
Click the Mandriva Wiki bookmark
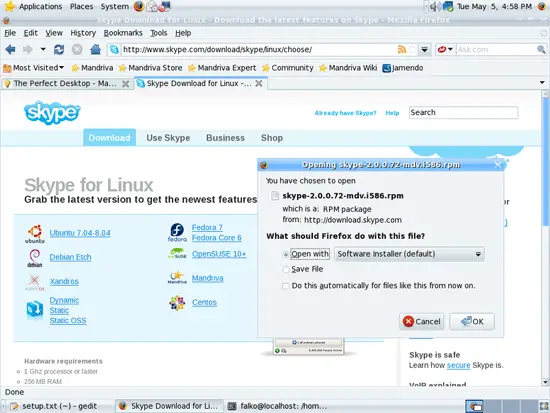[348, 68]
